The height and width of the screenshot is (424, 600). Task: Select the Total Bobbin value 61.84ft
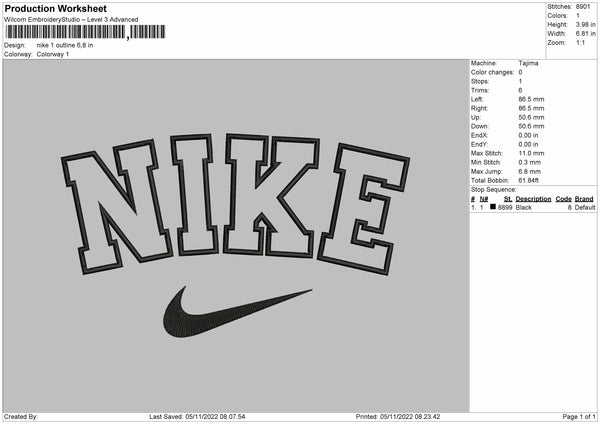(x=528, y=180)
